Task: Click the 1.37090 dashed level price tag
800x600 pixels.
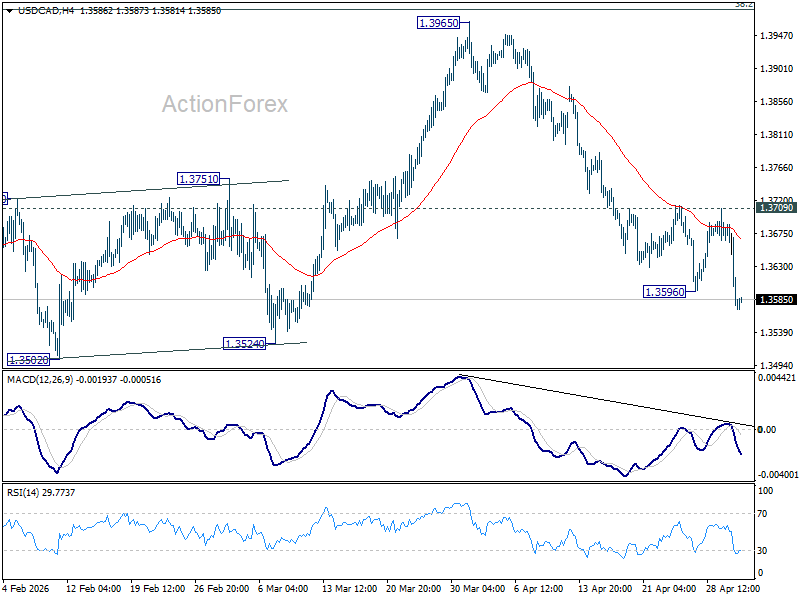Action: pos(777,208)
